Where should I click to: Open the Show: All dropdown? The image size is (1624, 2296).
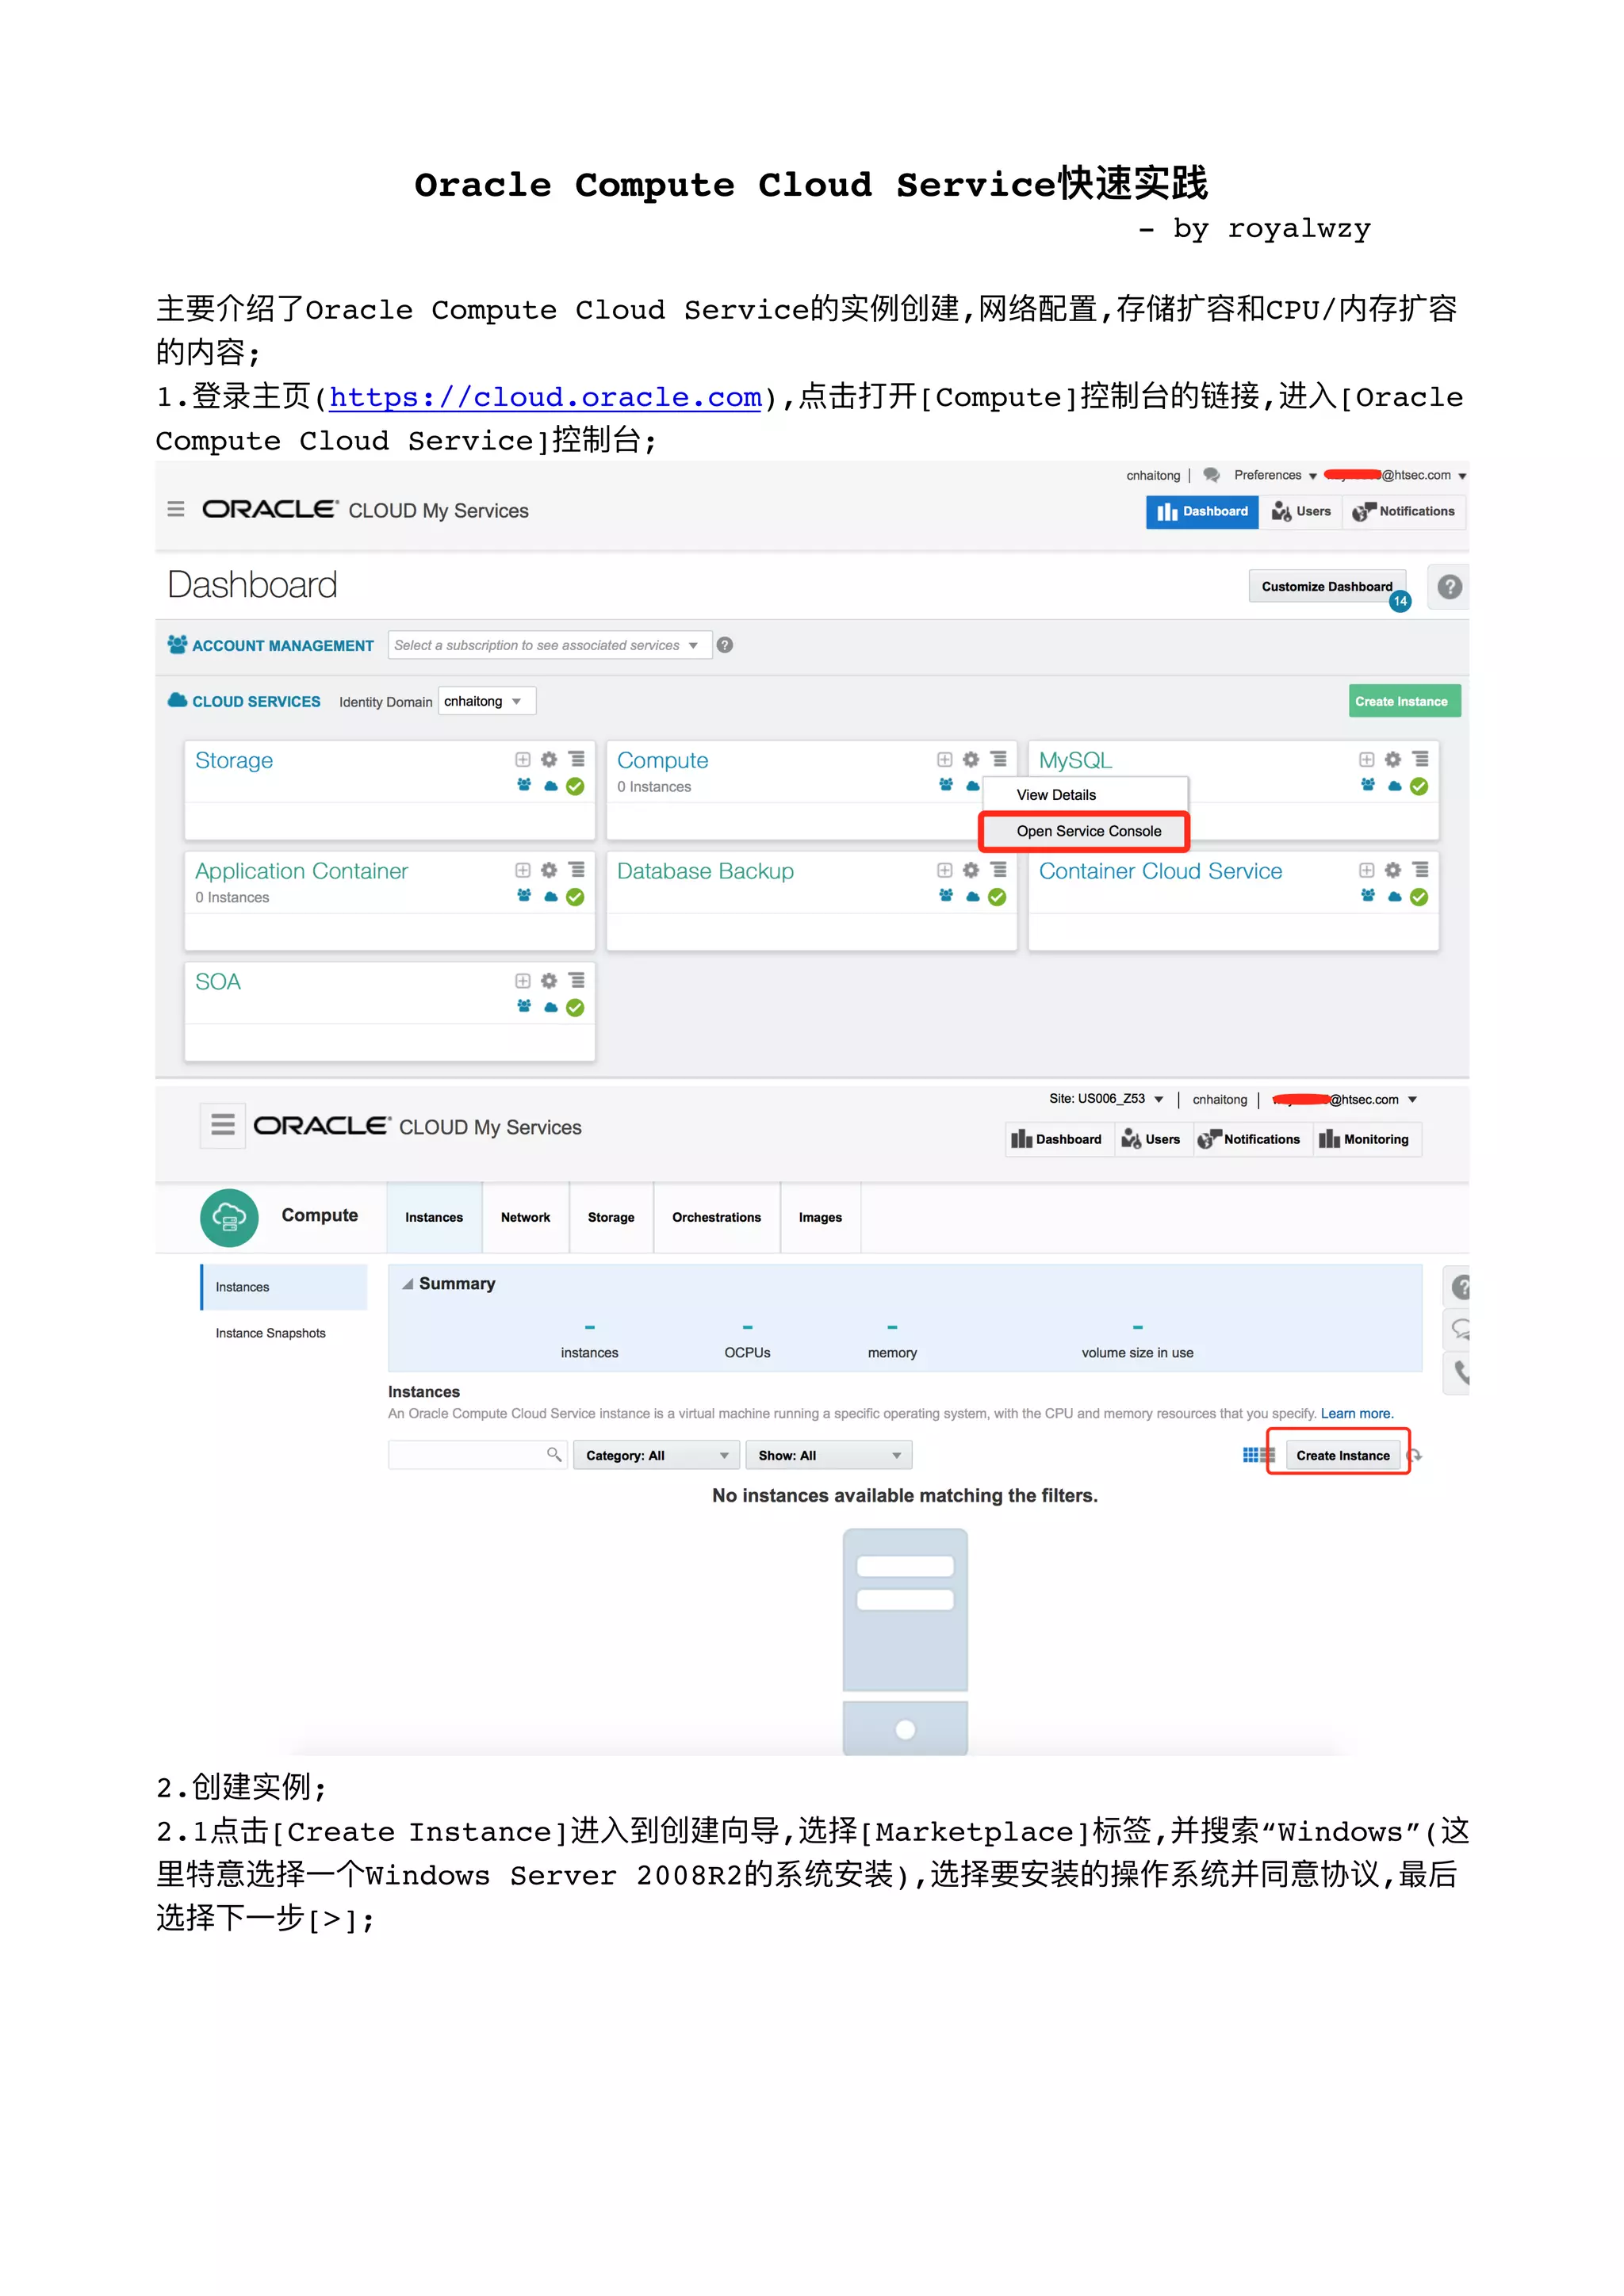pyautogui.click(x=828, y=1455)
